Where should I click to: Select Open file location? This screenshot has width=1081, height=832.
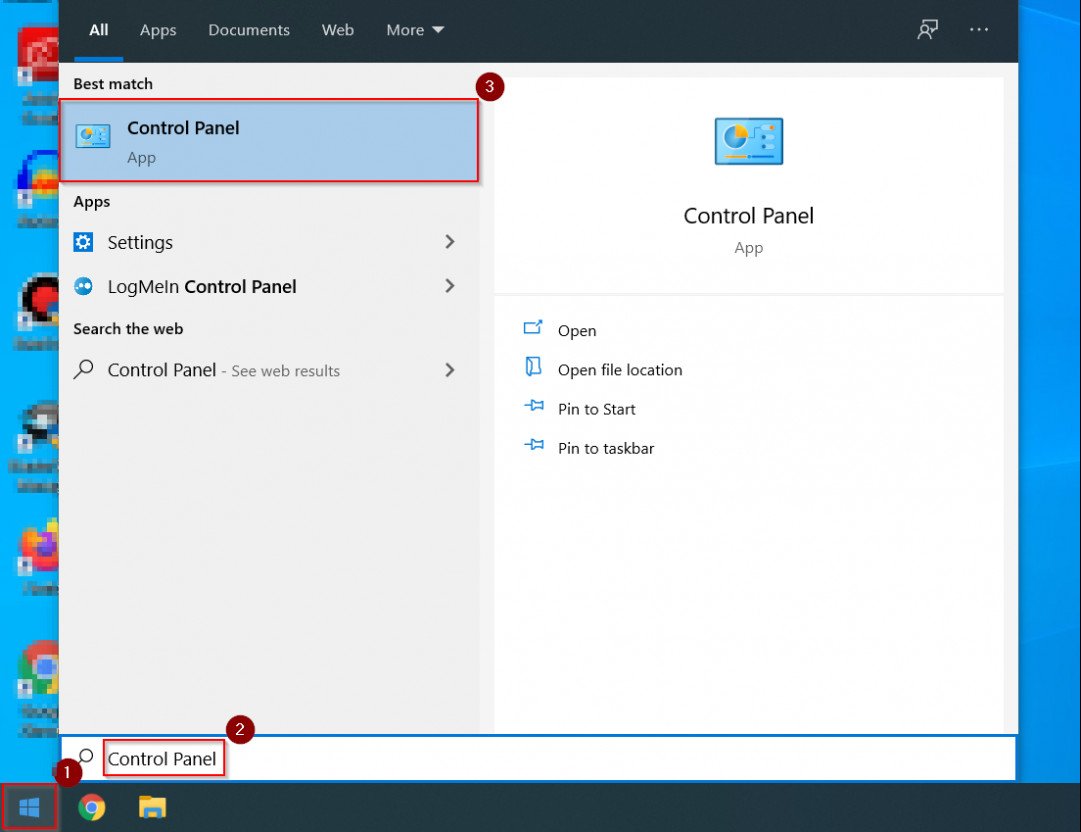pos(620,369)
